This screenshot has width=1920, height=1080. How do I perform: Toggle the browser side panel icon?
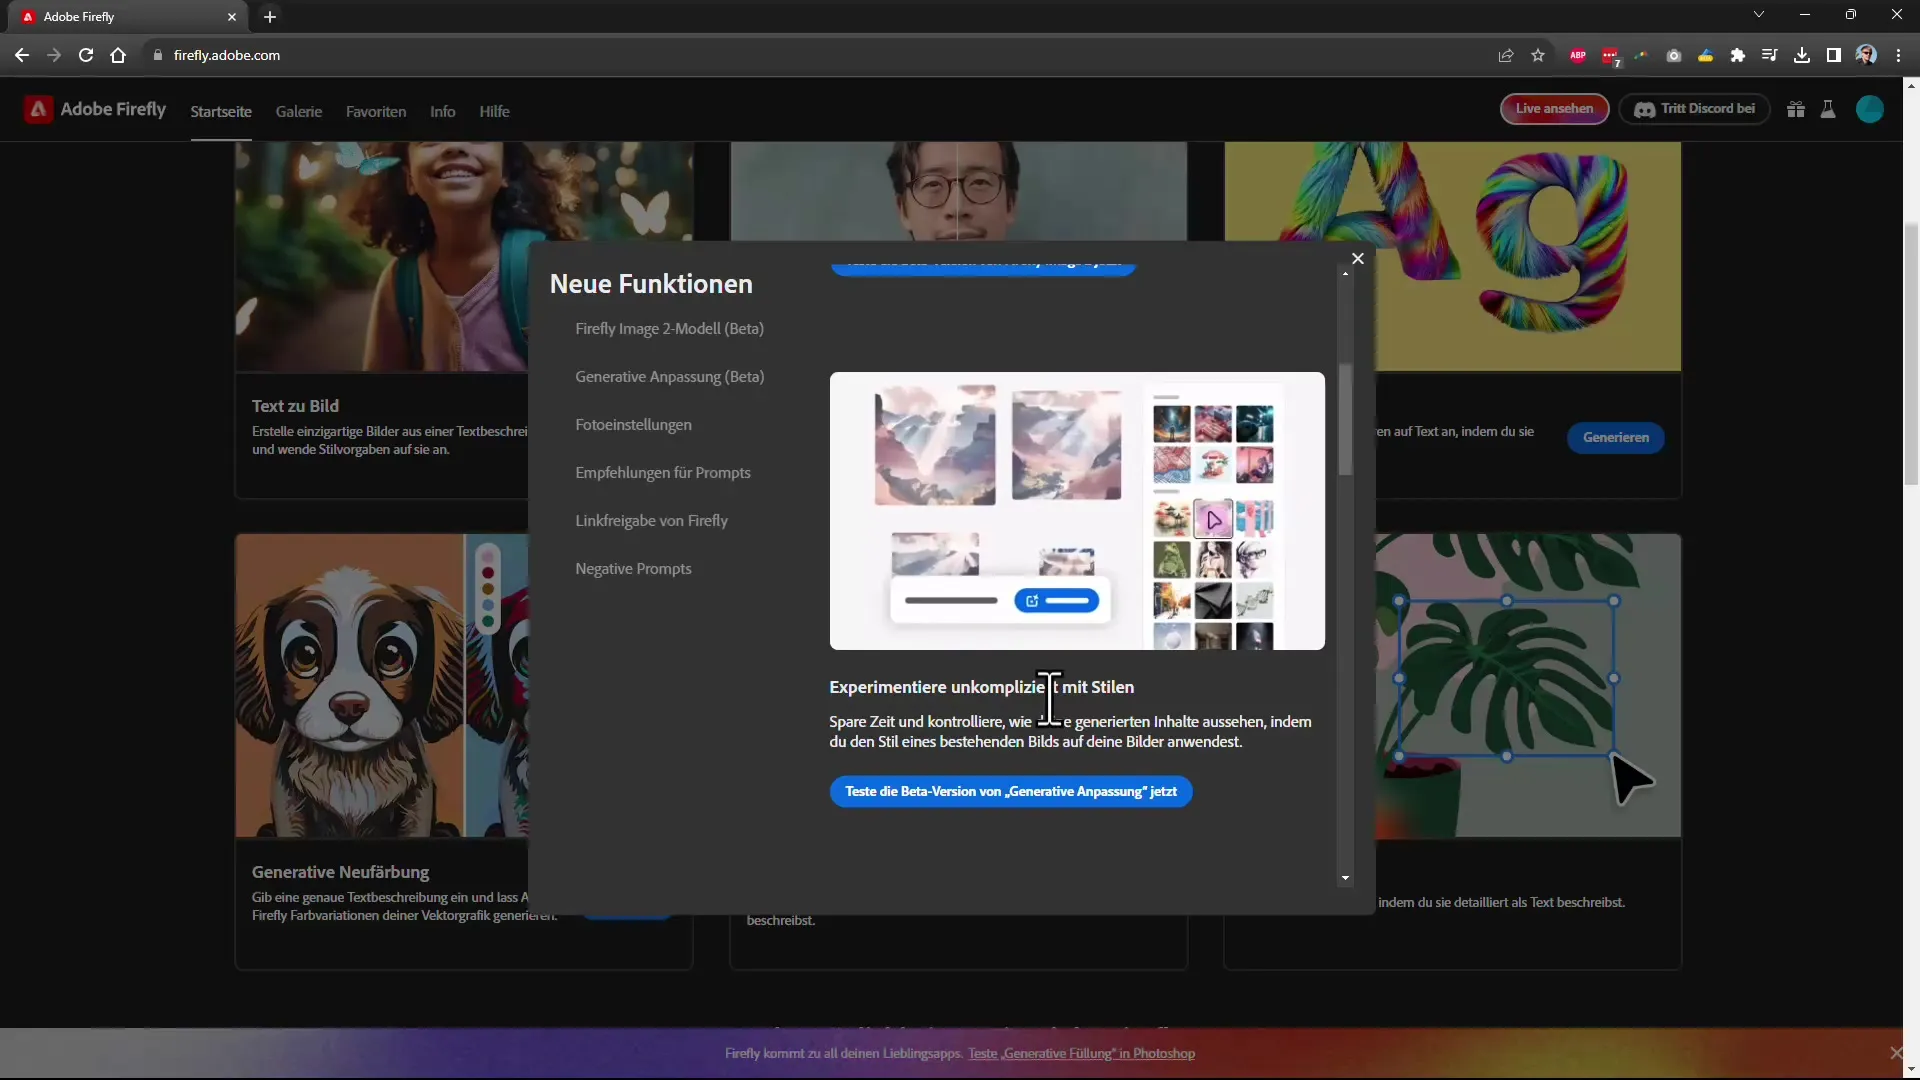pyautogui.click(x=1834, y=55)
